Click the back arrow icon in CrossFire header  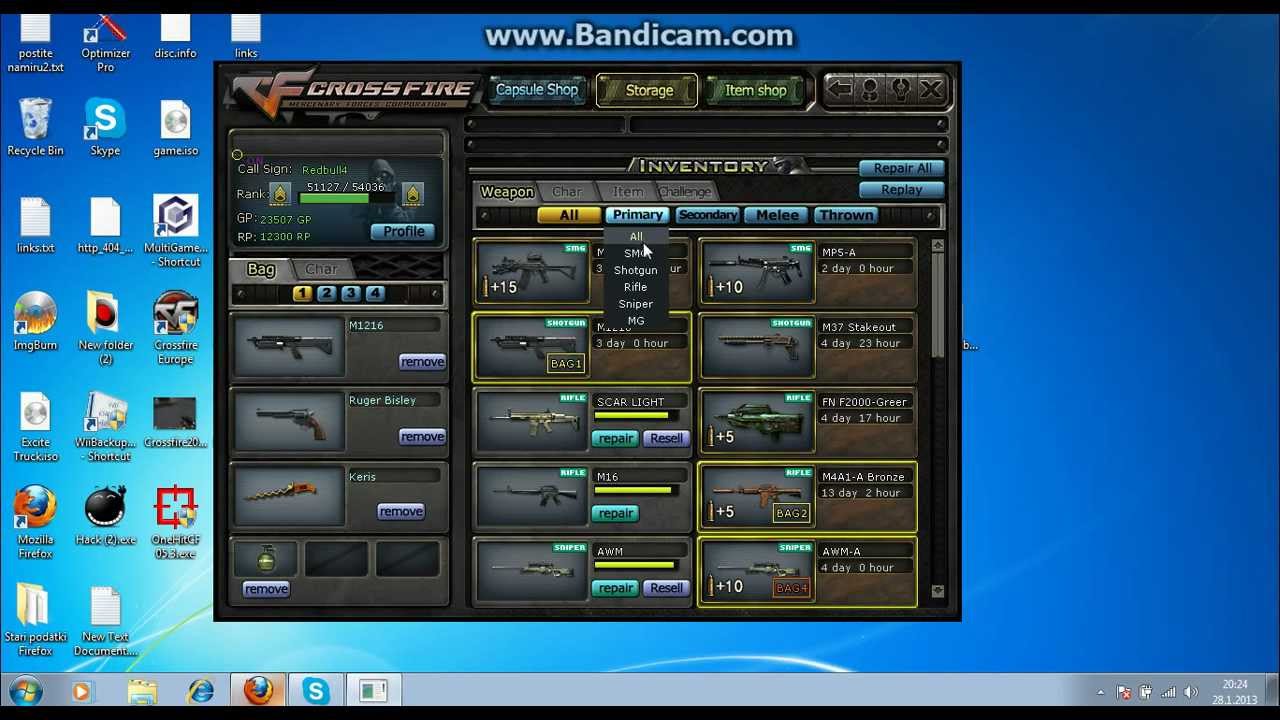(841, 90)
